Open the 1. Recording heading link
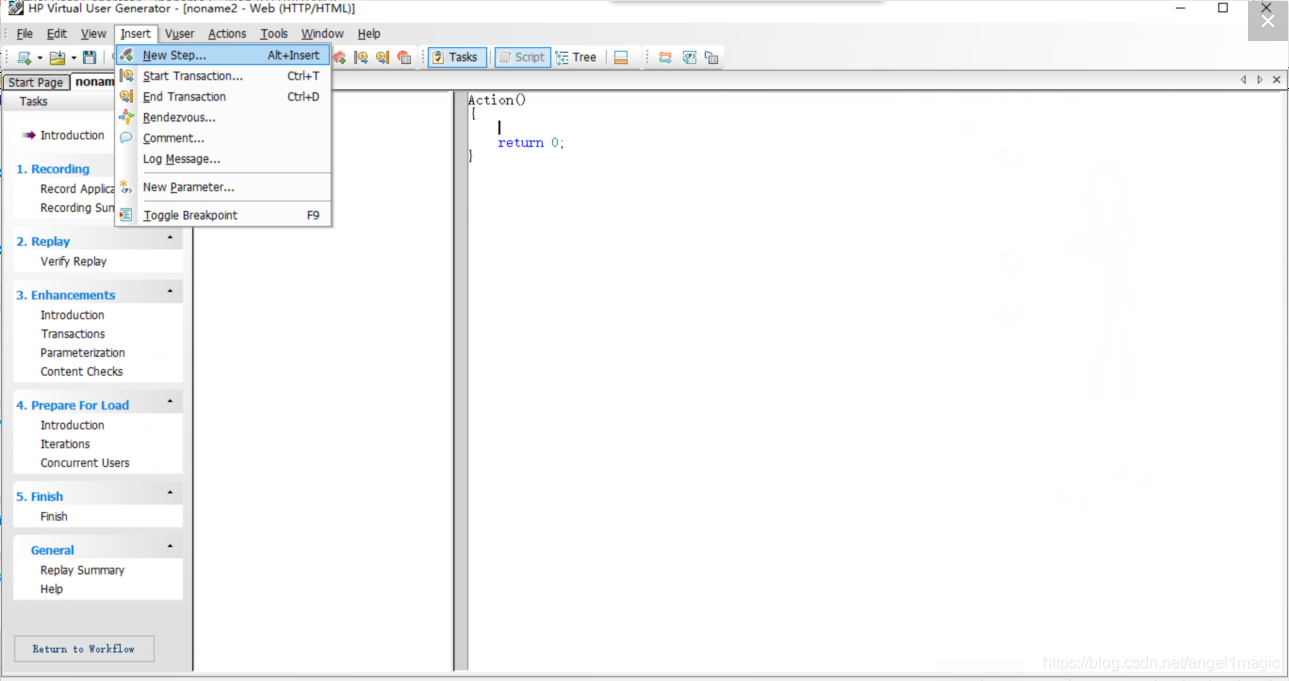This screenshot has width=1289, height=681. tap(53, 169)
